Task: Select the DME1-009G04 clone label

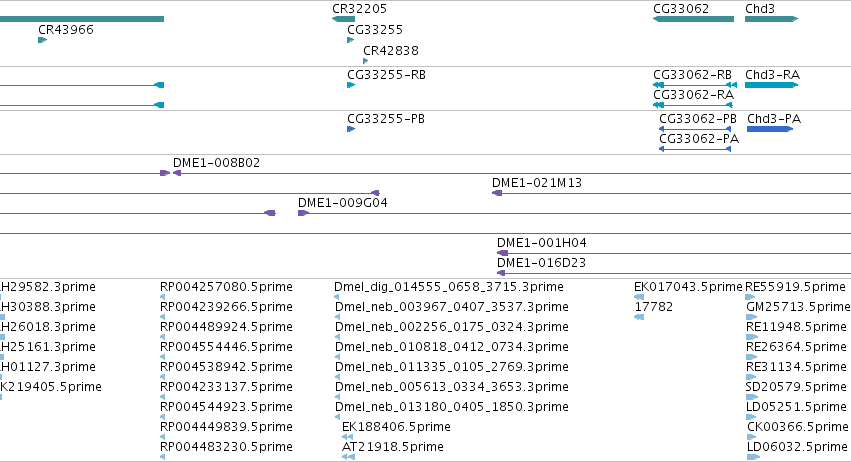Action: 342,203
